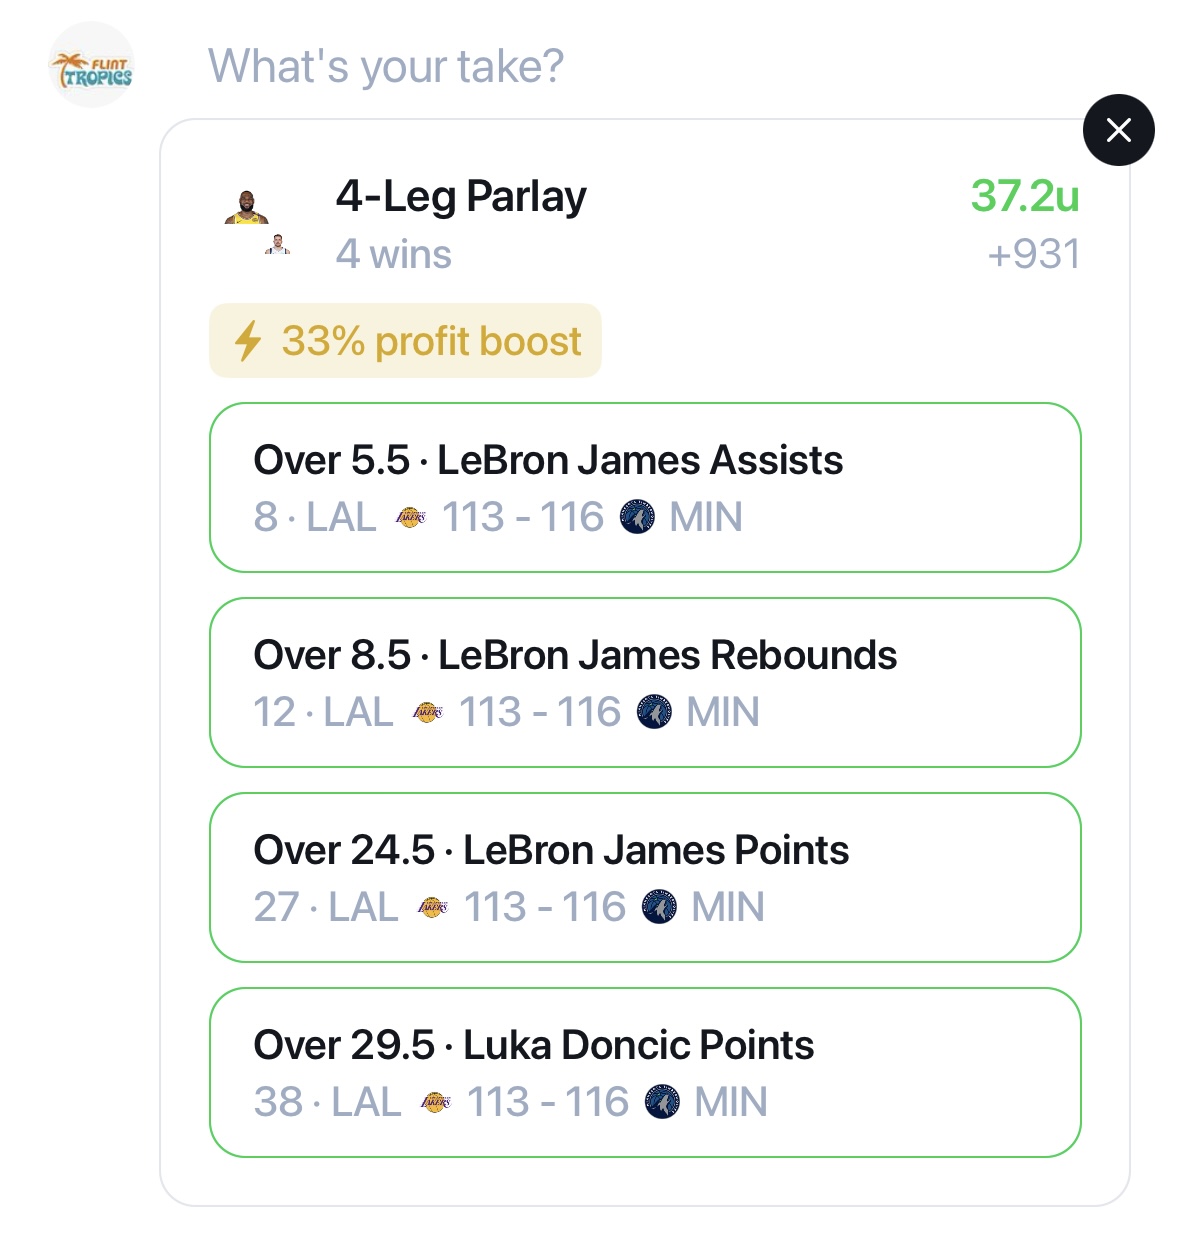Open the LeBron James Rebounds leg
This screenshot has height=1240, width=1179.
pyautogui.click(x=645, y=682)
